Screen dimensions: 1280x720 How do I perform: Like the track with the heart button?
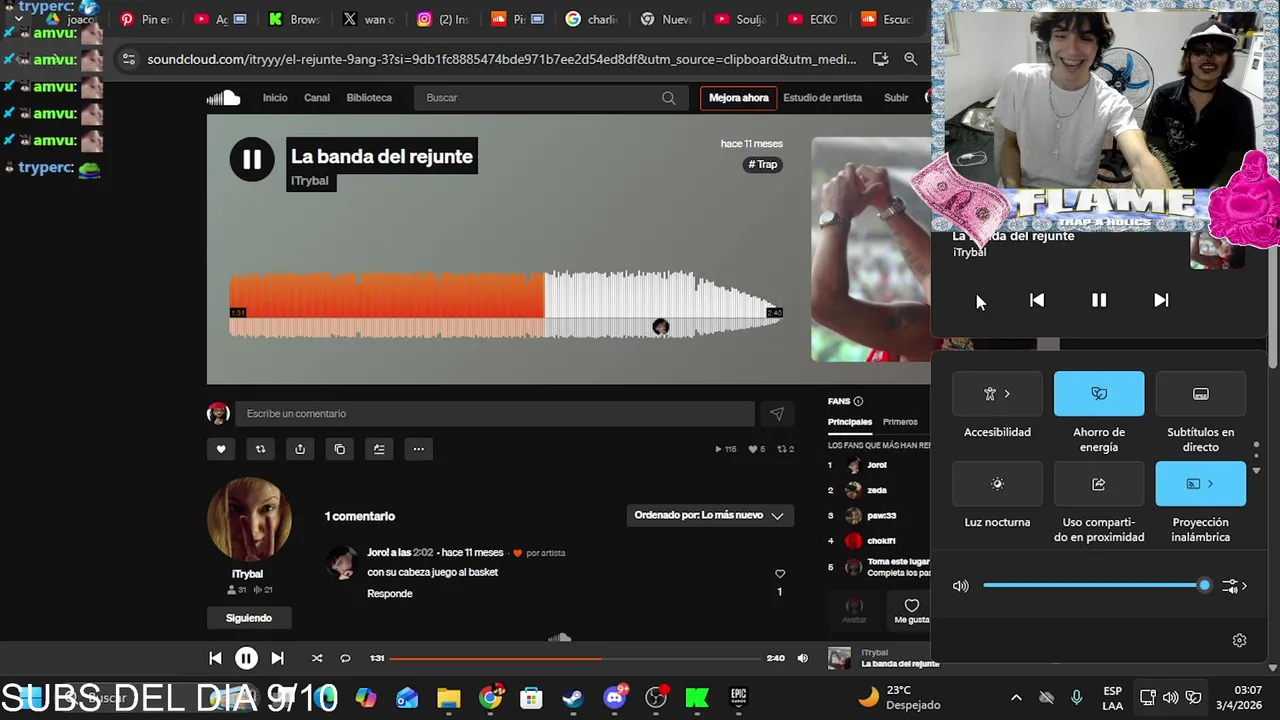coord(221,449)
